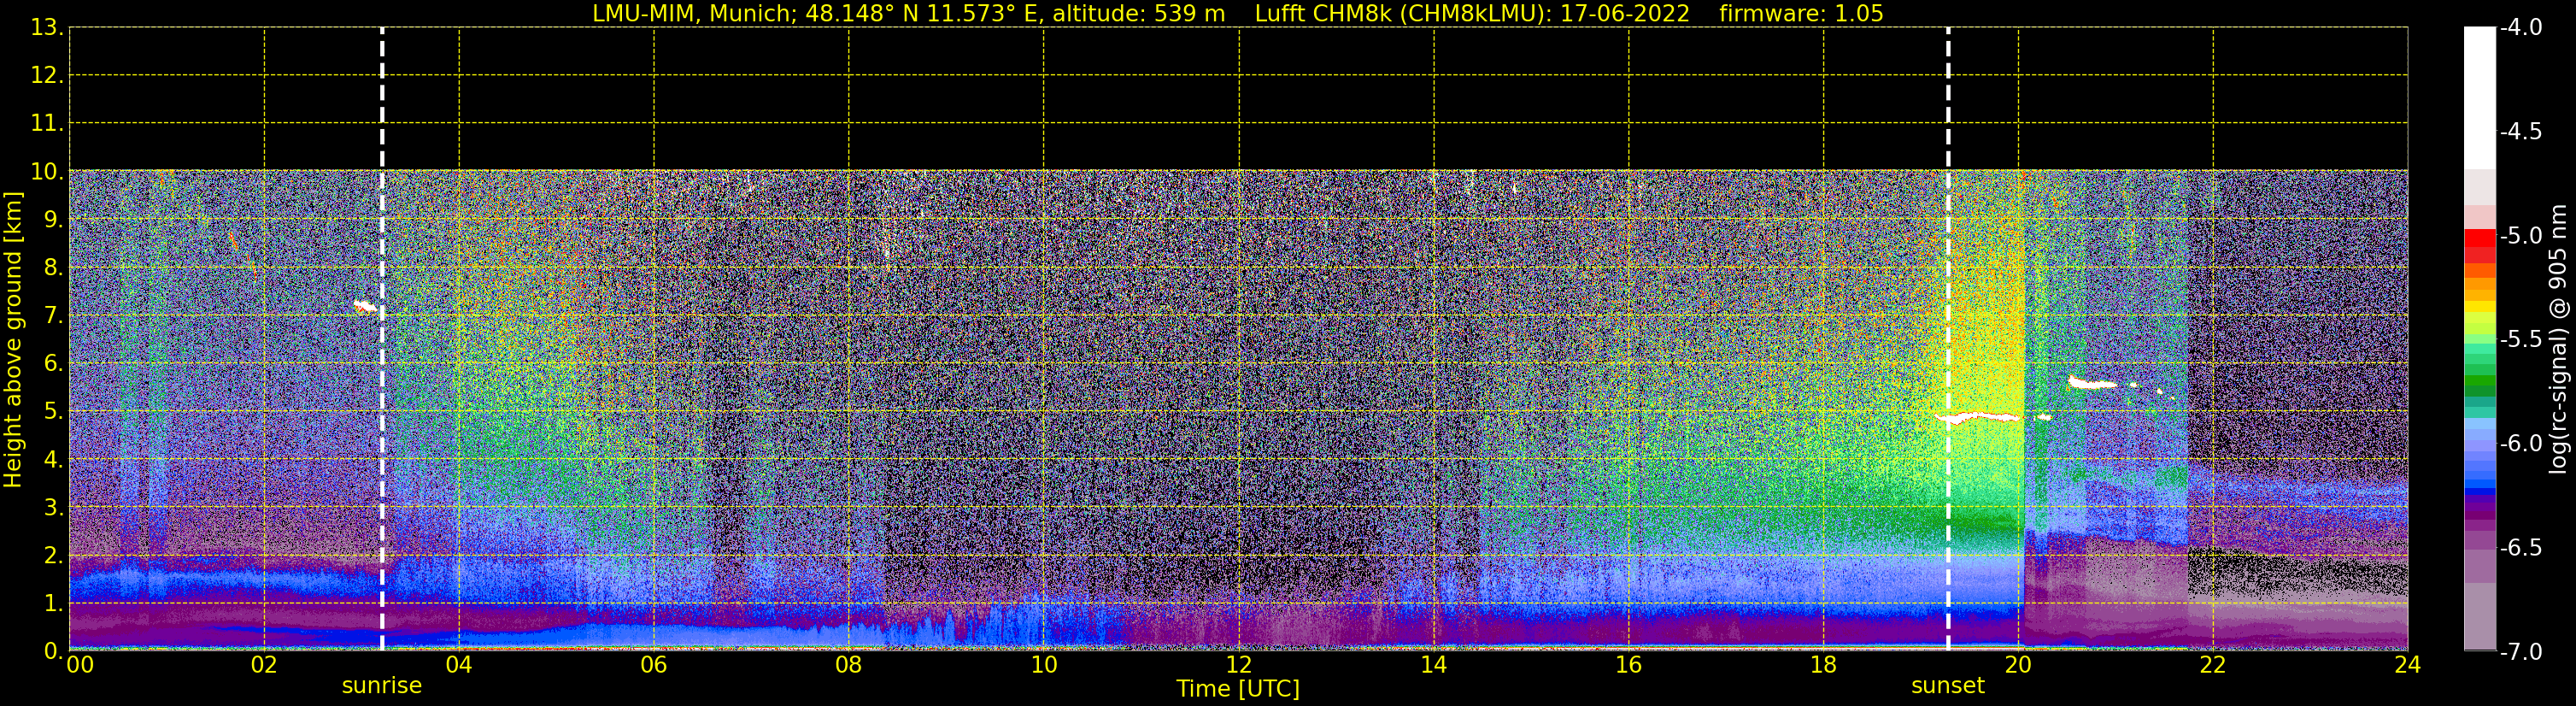Click the colorbar tick label '-6.0'

coord(2520,443)
